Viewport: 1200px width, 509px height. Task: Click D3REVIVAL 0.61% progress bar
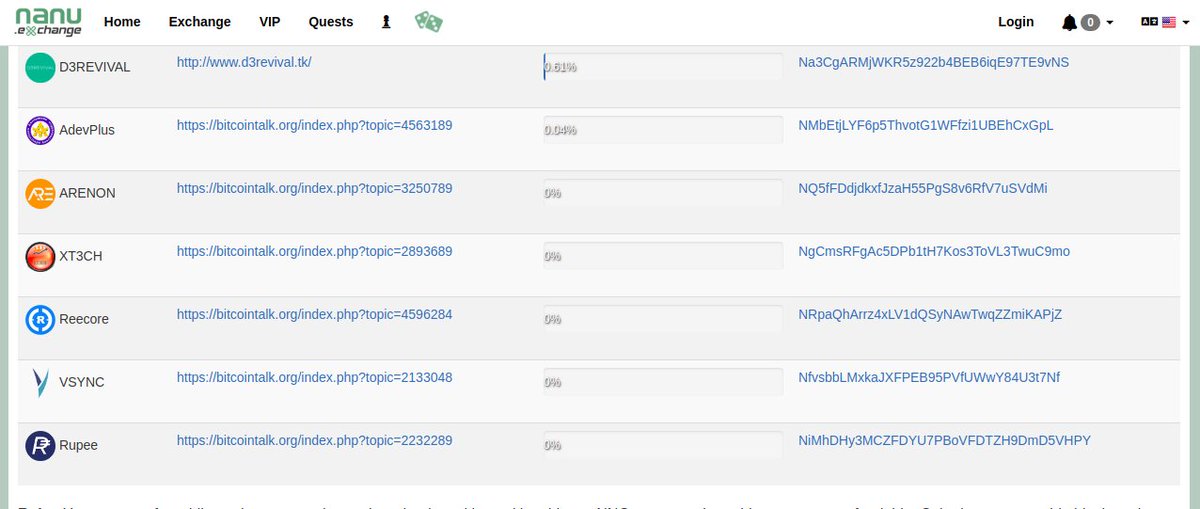point(663,67)
